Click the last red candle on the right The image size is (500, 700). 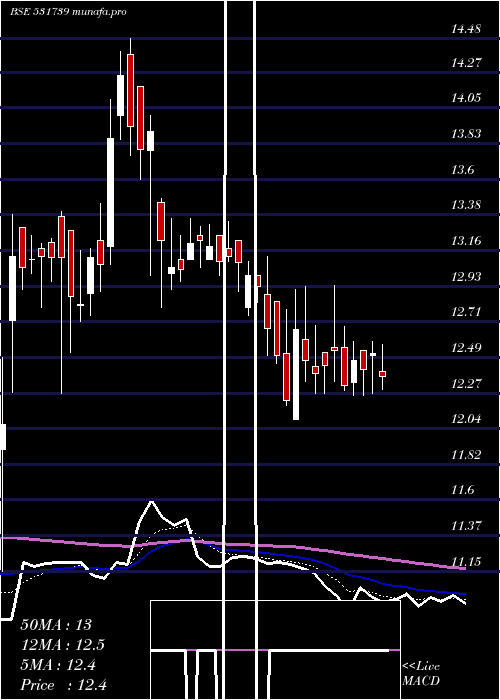point(383,374)
